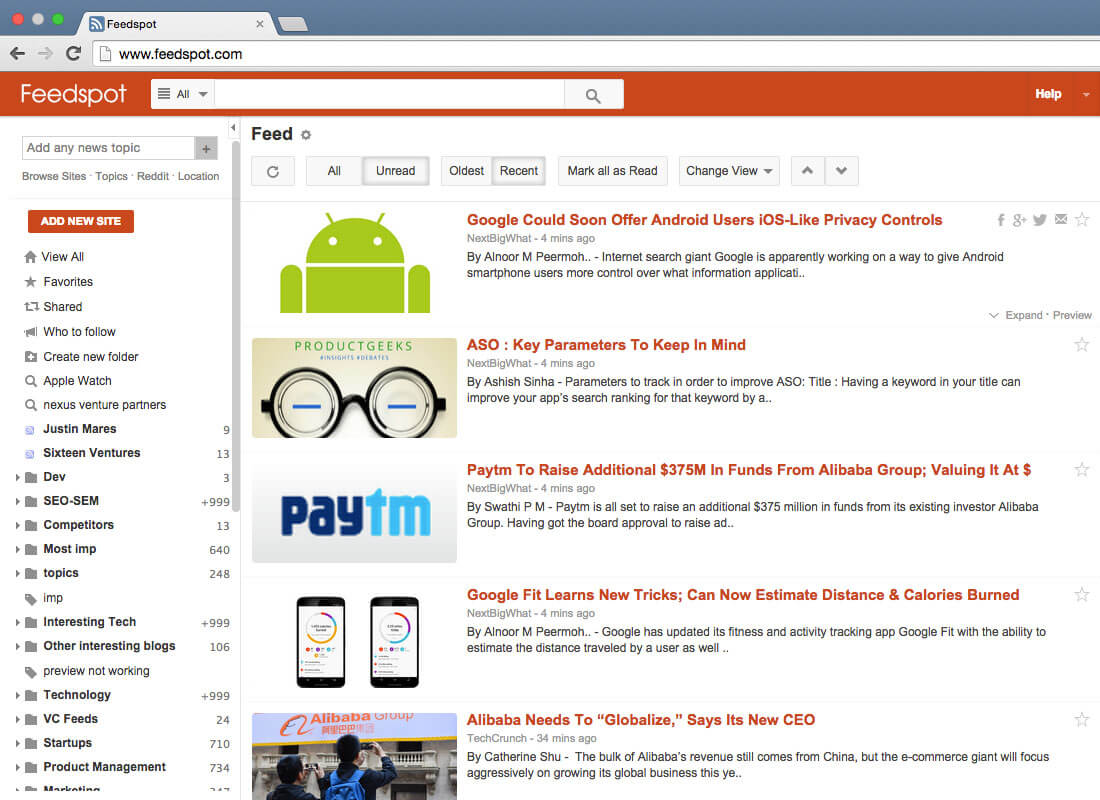Open the Google Fit article title
Viewport: 1100px width, 800px height.
pos(743,595)
